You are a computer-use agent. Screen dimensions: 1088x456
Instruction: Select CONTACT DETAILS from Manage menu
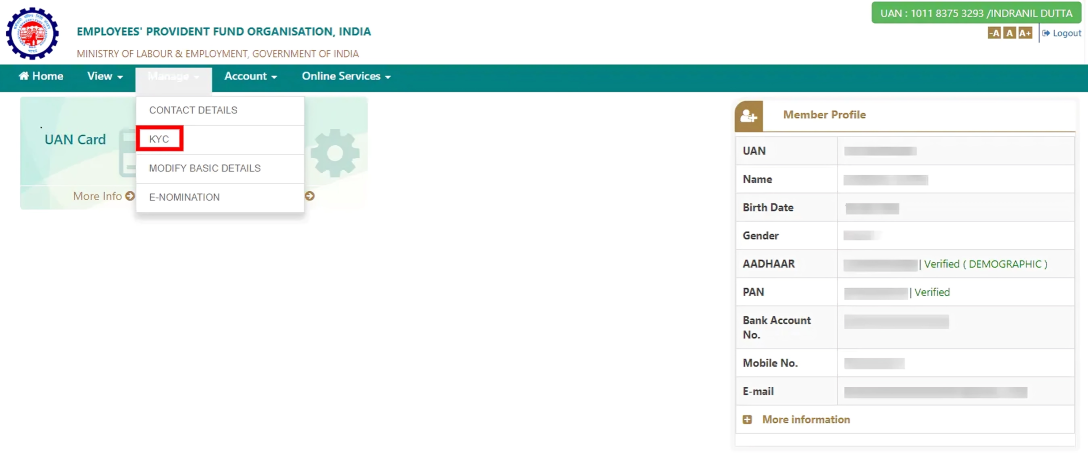tap(220, 110)
